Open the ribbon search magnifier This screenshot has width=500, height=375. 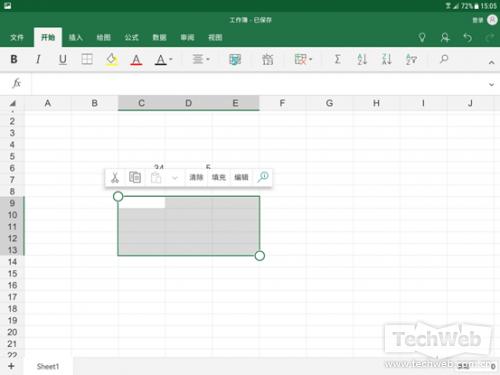444,59
